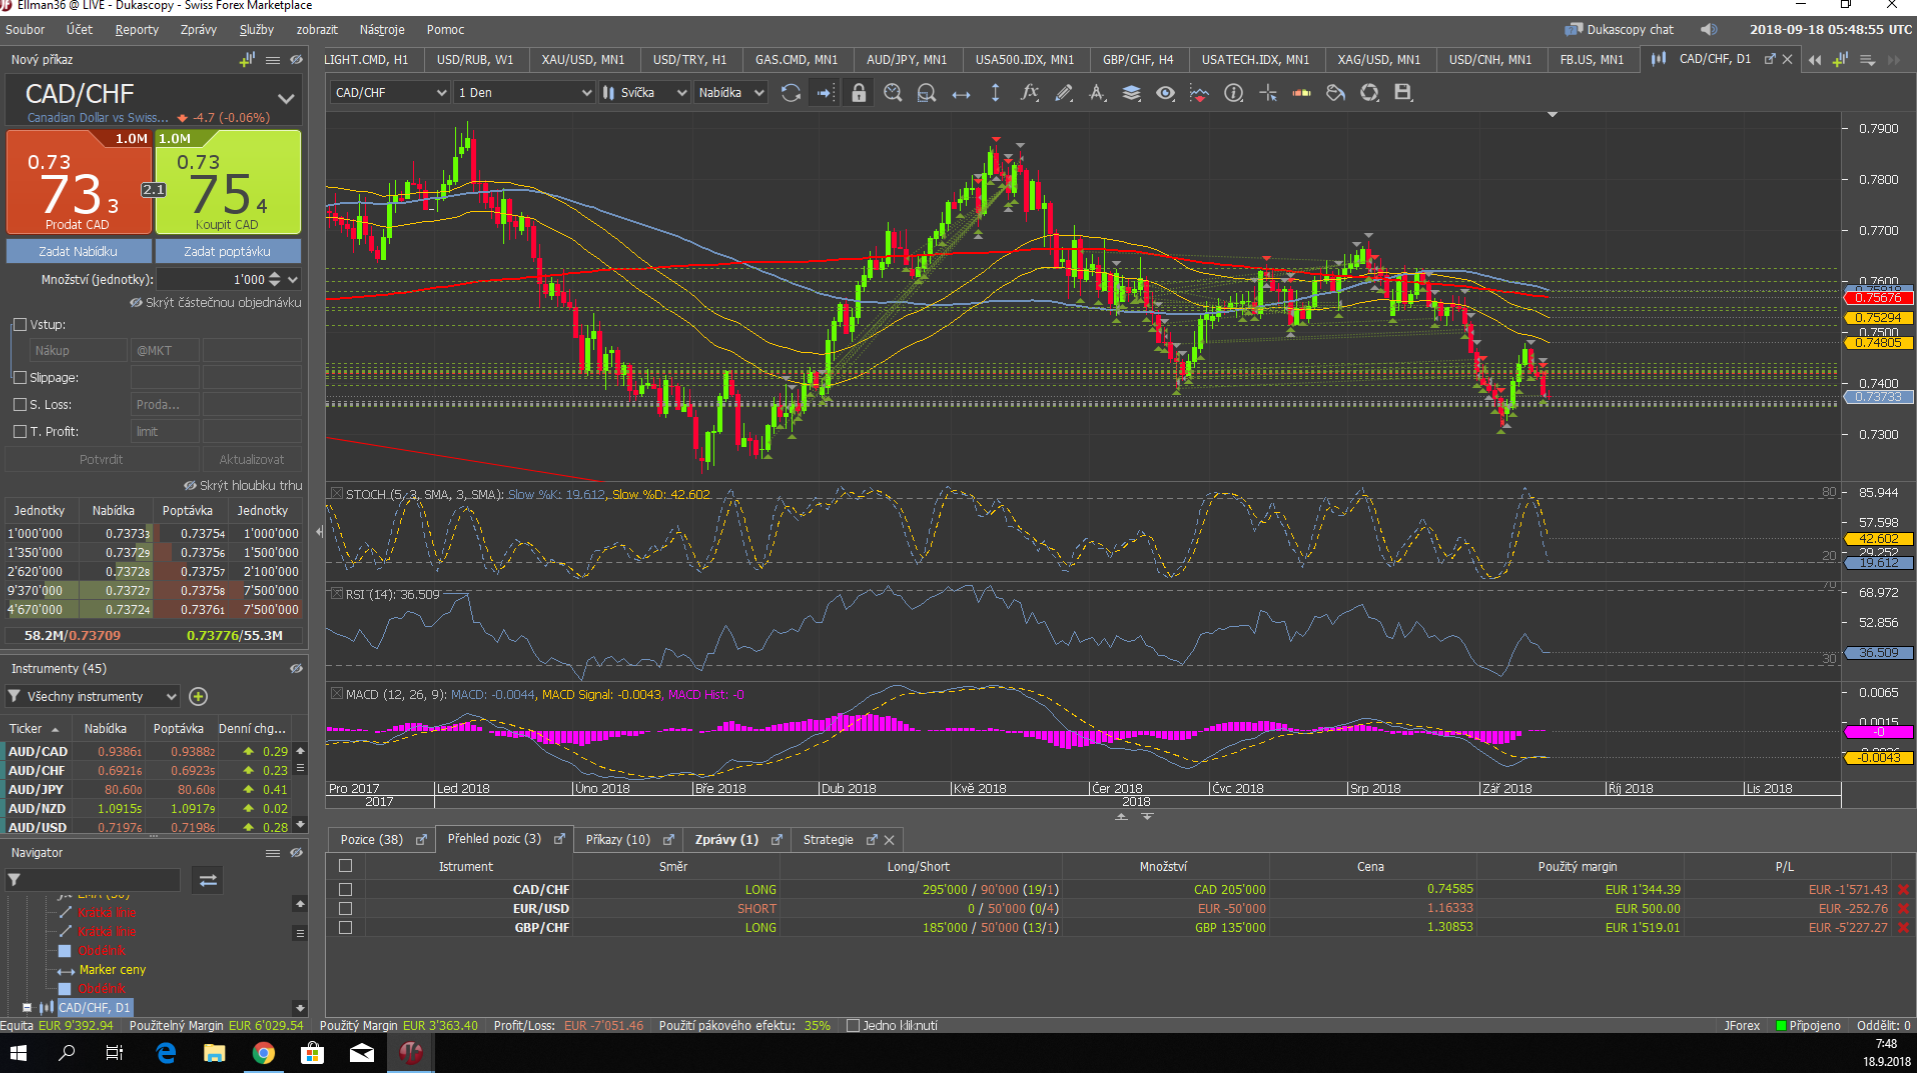This screenshot has height=1073, width=1917.
Task: Select the drawing pencil tool
Action: click(1063, 93)
